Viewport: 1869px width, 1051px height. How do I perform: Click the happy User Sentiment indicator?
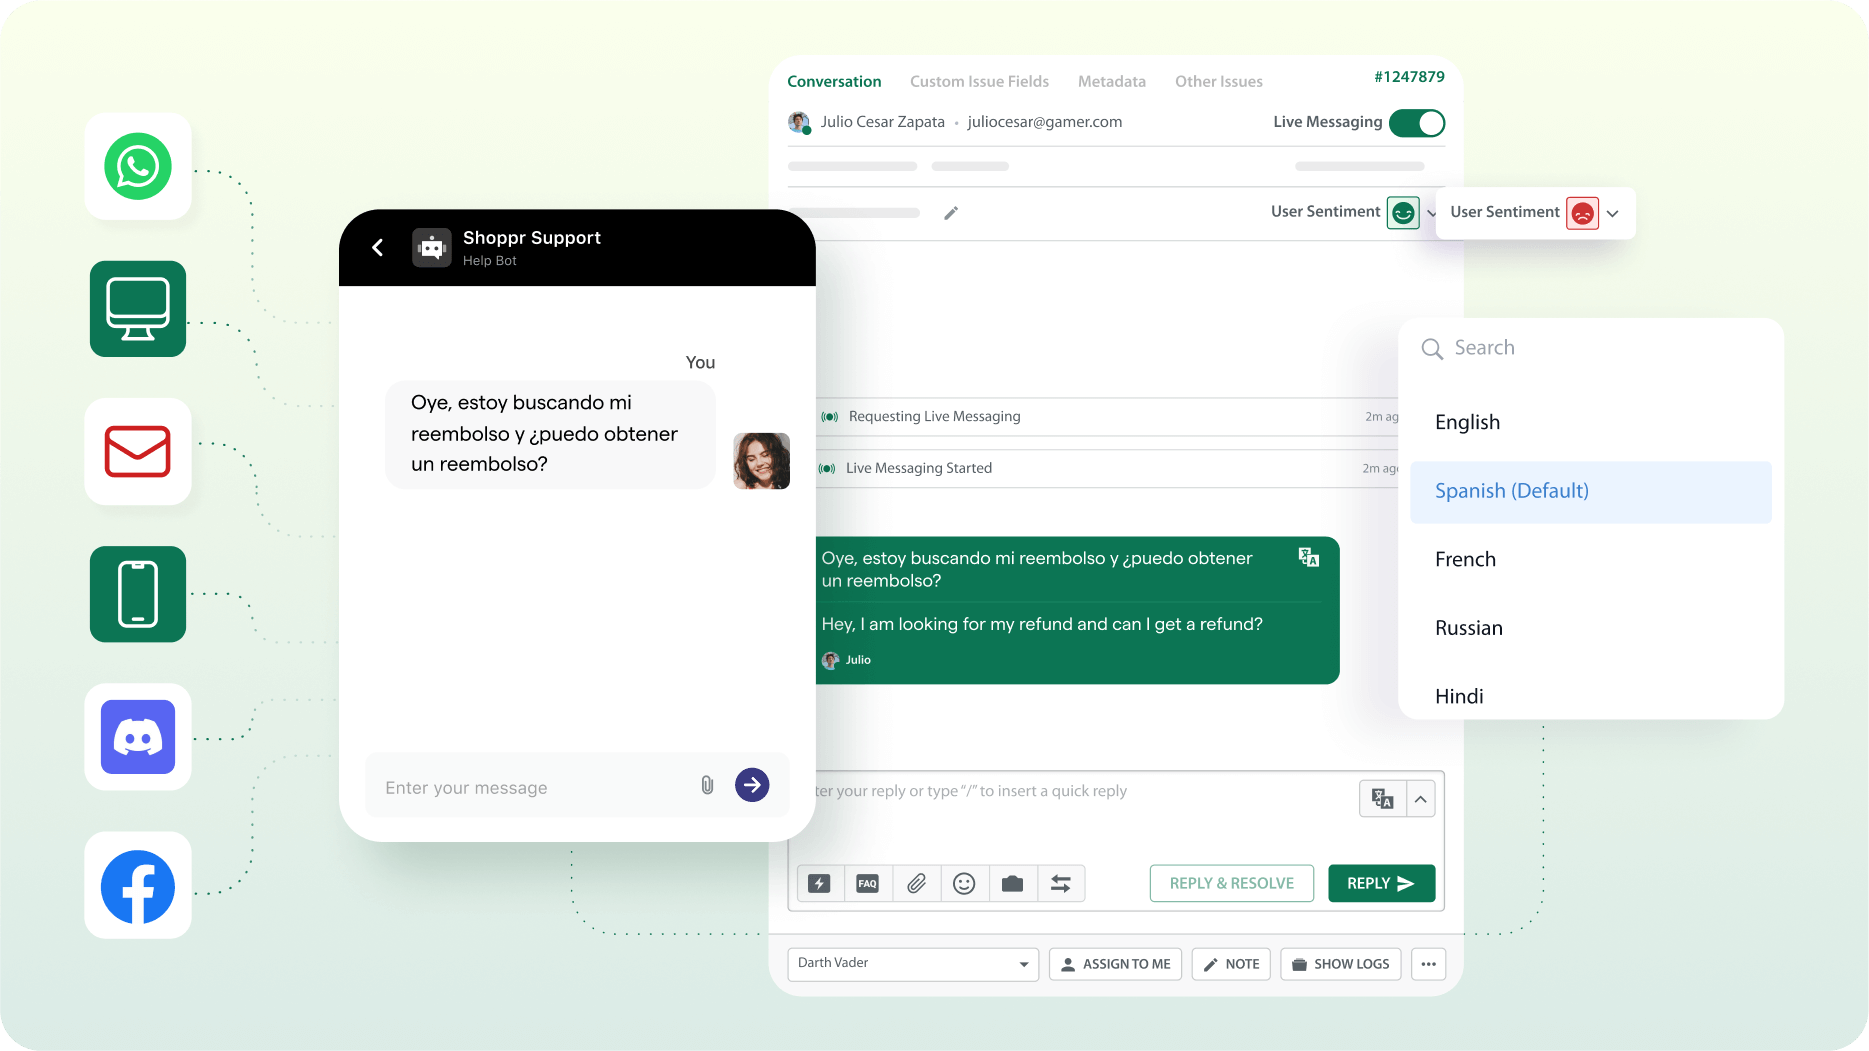(x=1403, y=212)
